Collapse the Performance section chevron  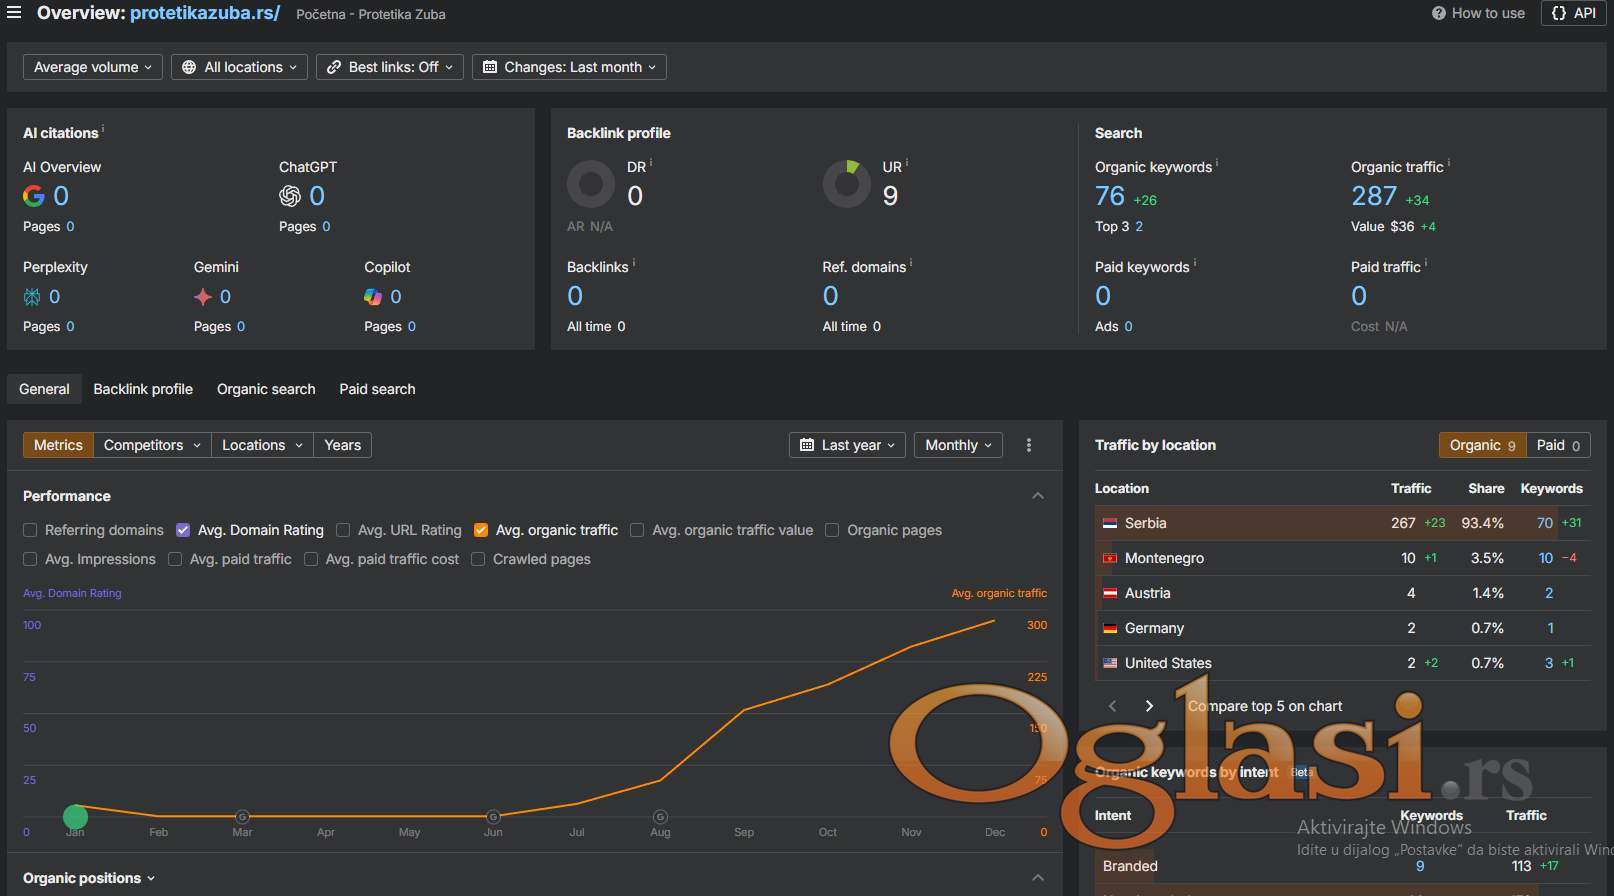pos(1038,496)
